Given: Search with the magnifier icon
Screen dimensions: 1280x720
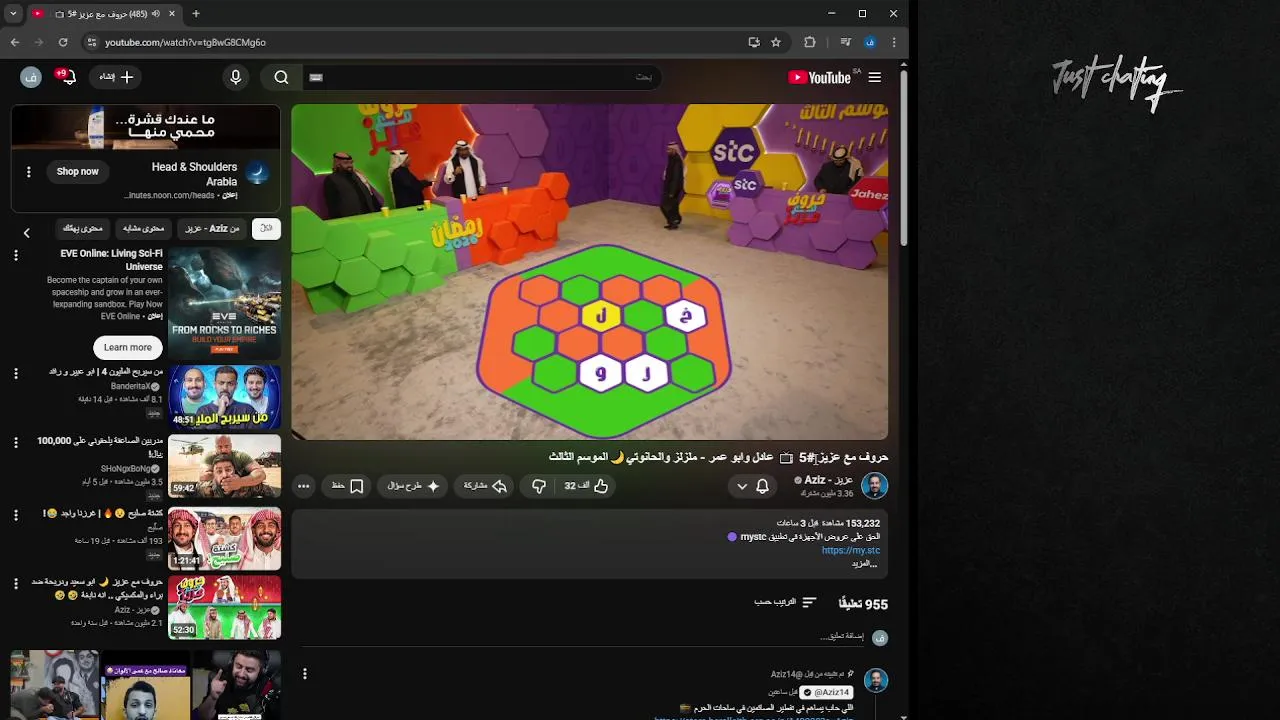Looking at the screenshot, I should click(282, 77).
